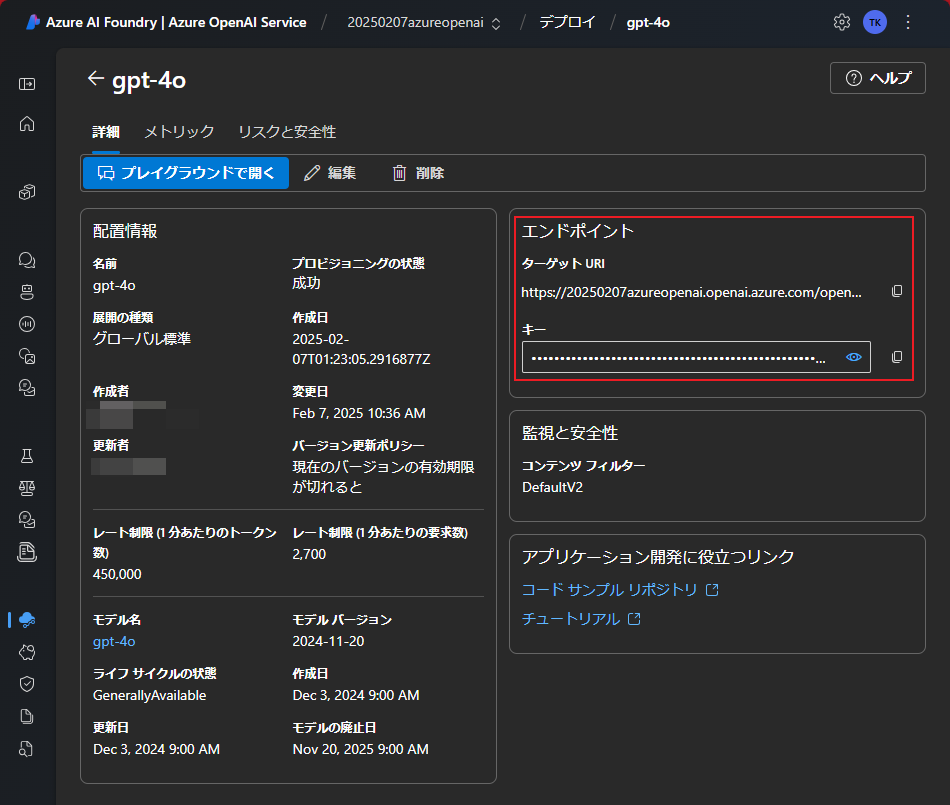Image resolution: width=950 pixels, height=805 pixels.
Task: Open the more options three-dot menu
Action: coord(907,21)
